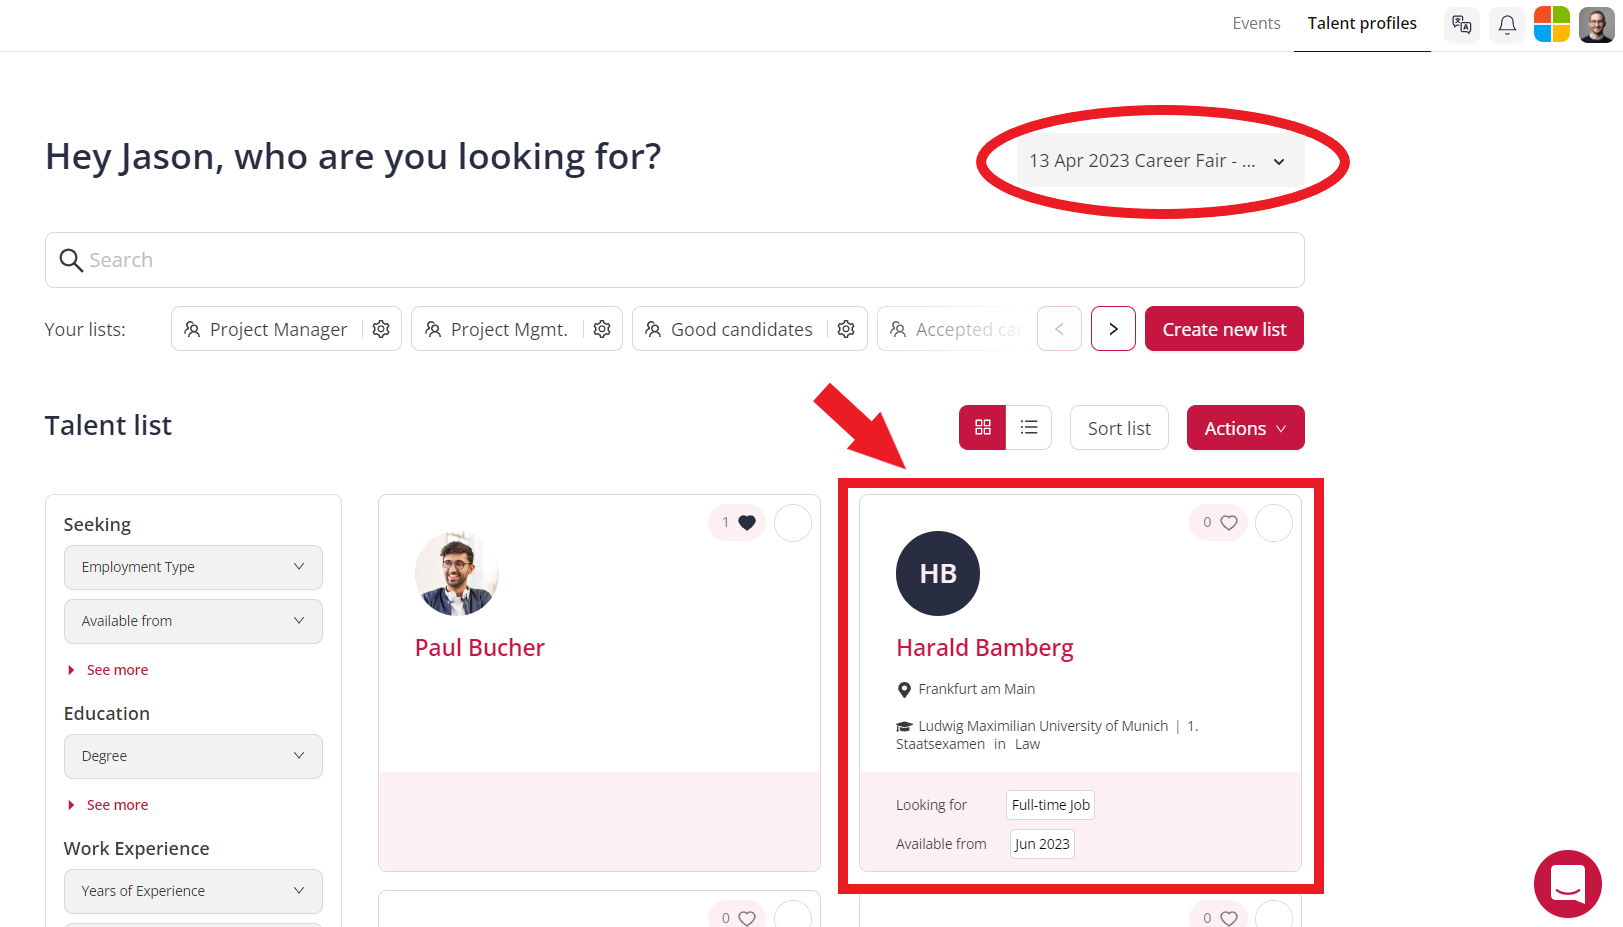The height and width of the screenshot is (927, 1623).
Task: Open the Degree filter dropdown
Action: [x=193, y=756]
